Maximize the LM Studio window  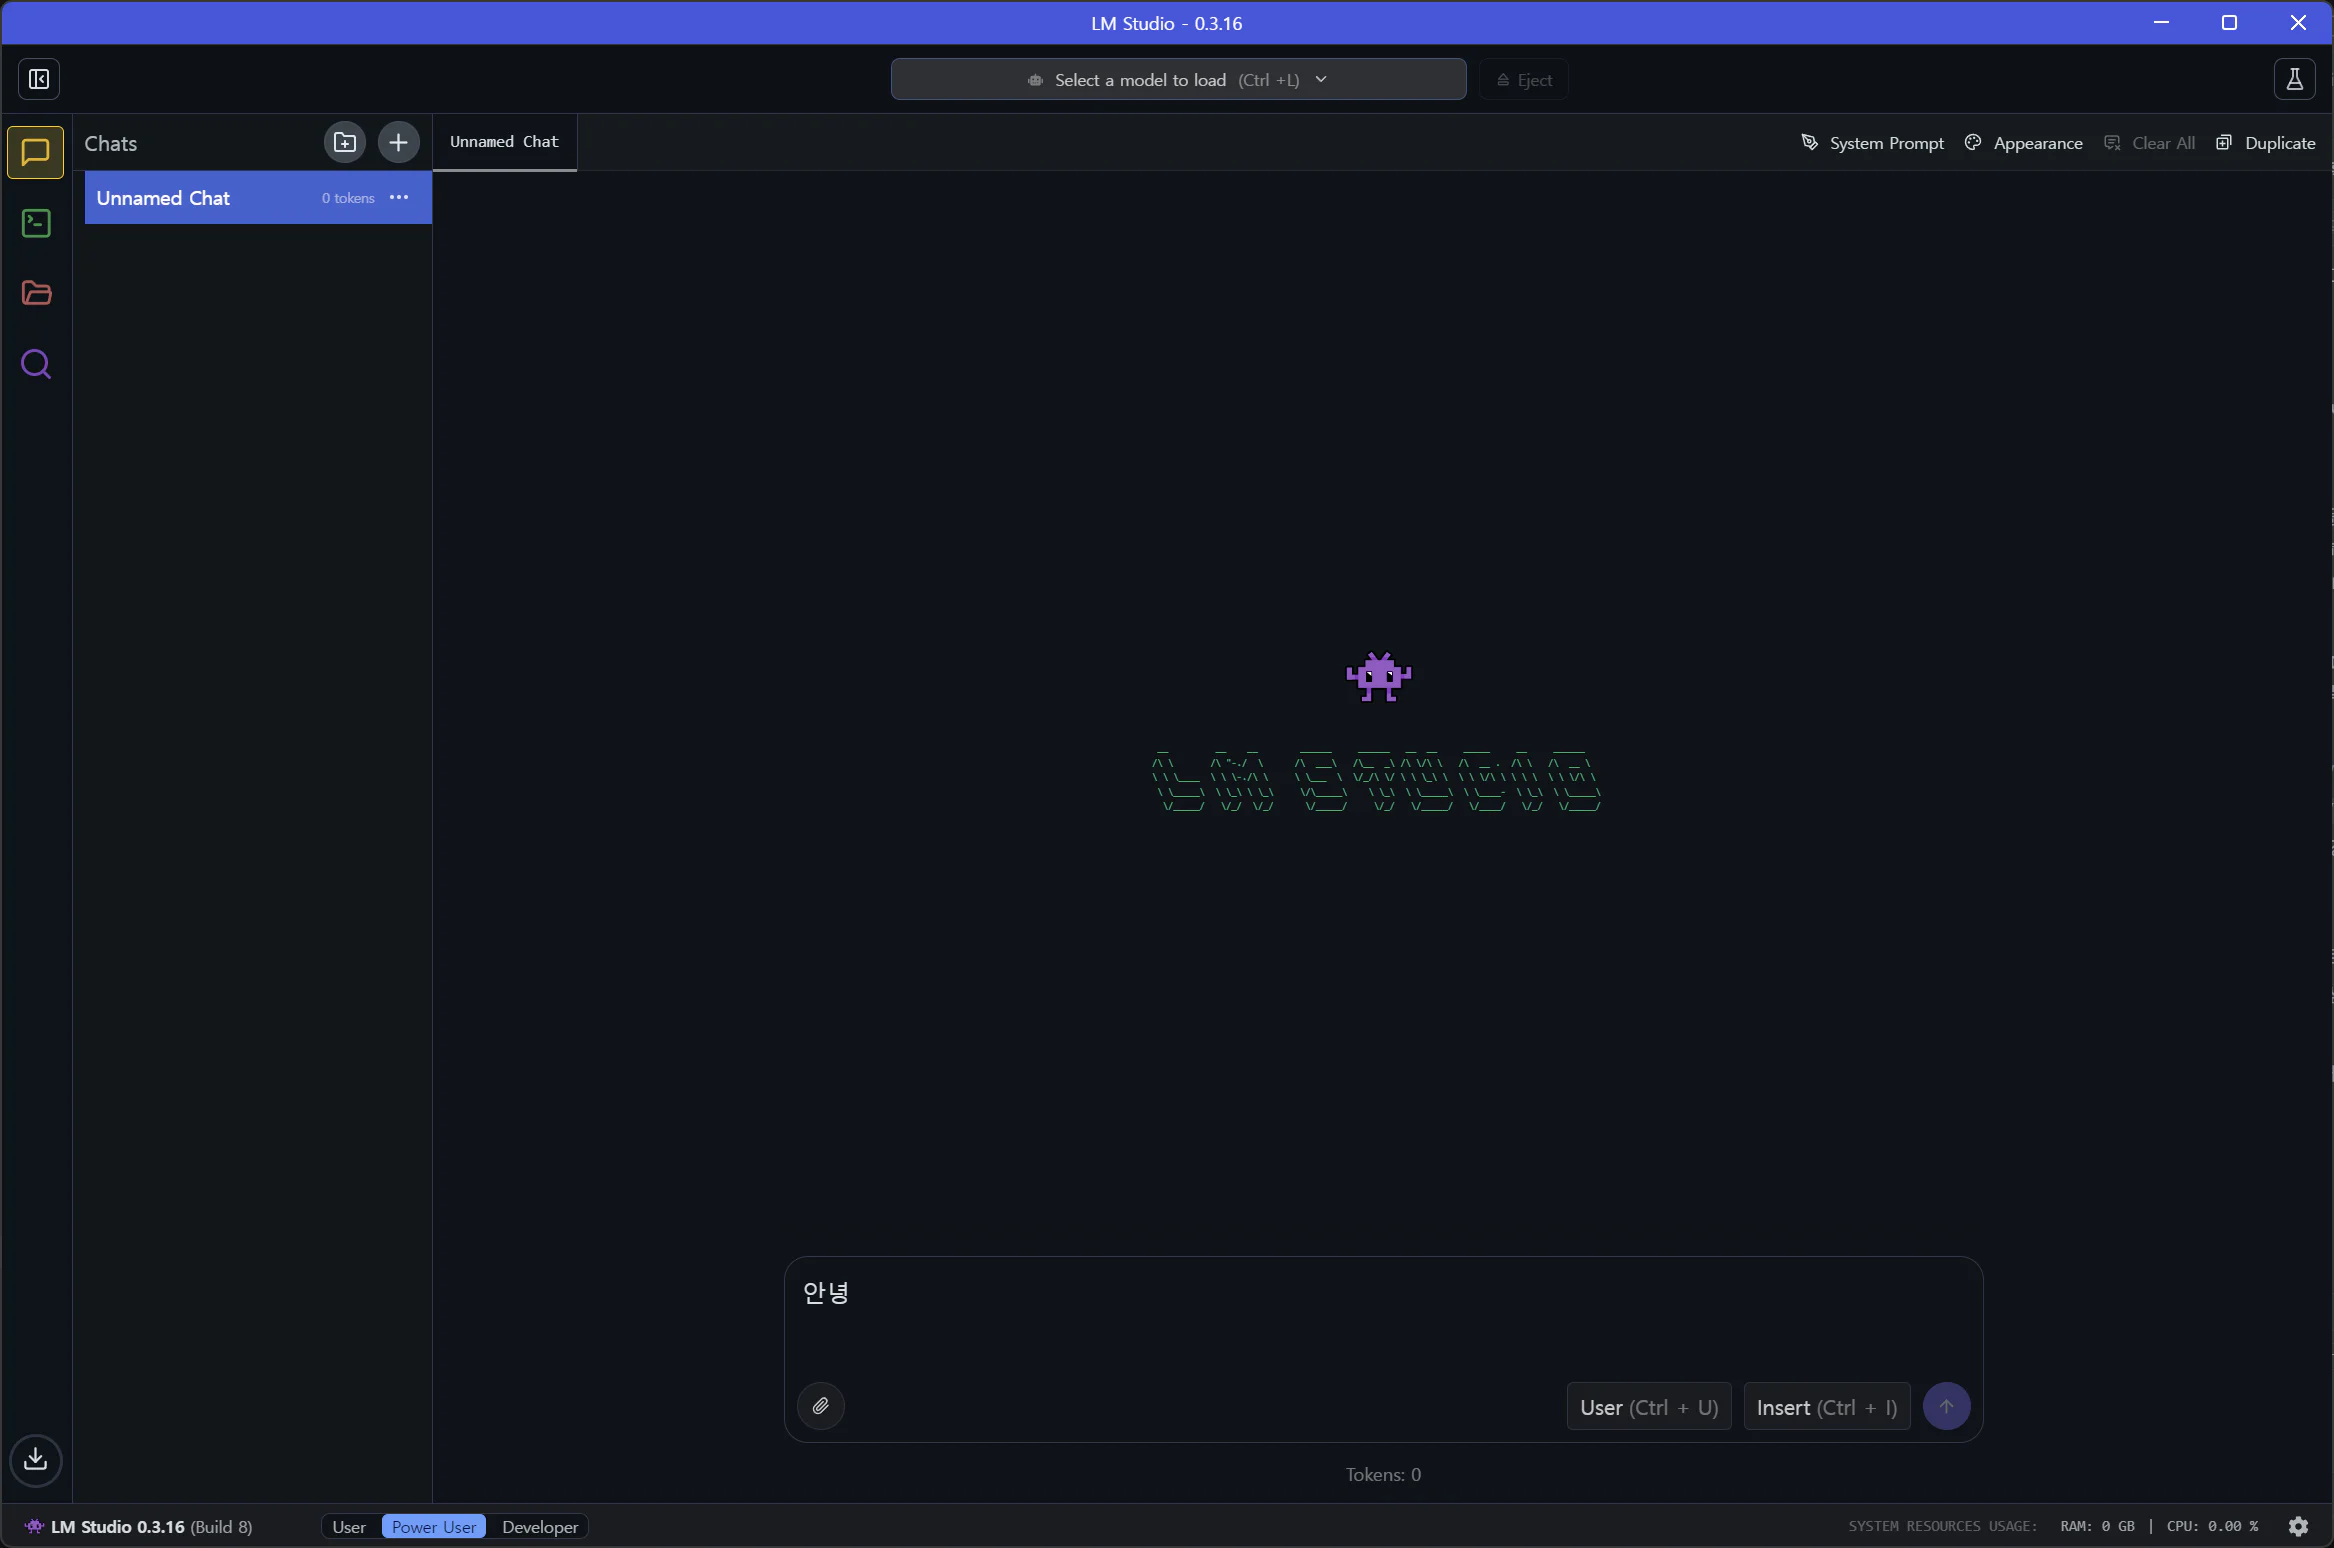(2229, 22)
